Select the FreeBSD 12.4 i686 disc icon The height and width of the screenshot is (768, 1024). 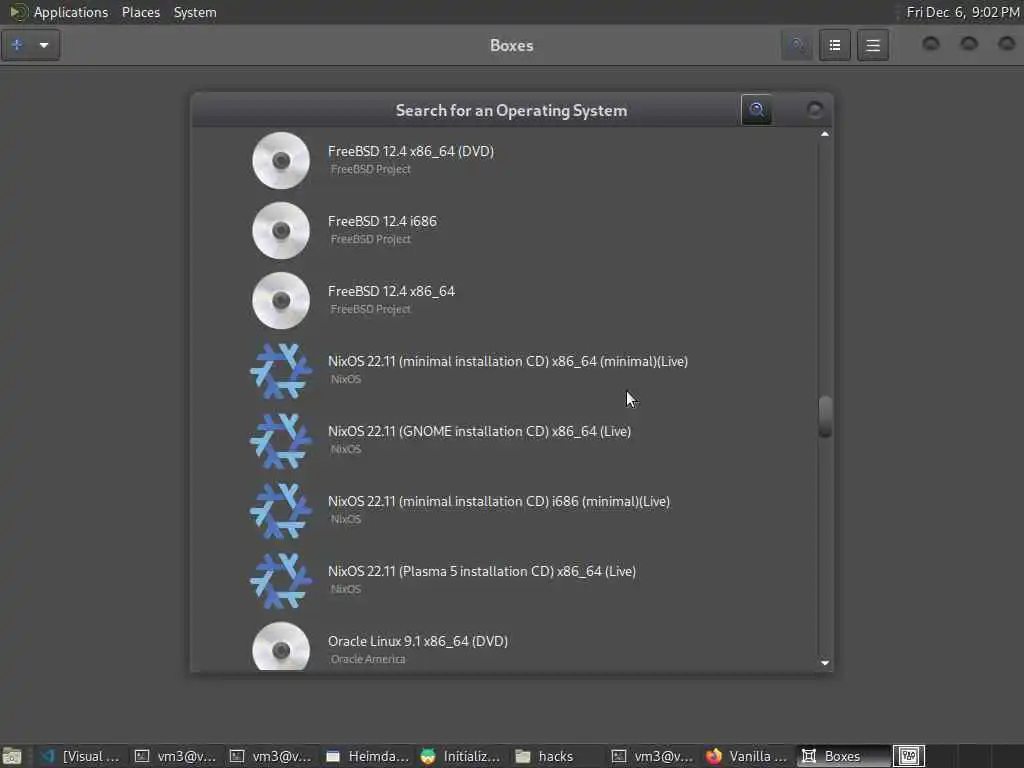tap(281, 231)
